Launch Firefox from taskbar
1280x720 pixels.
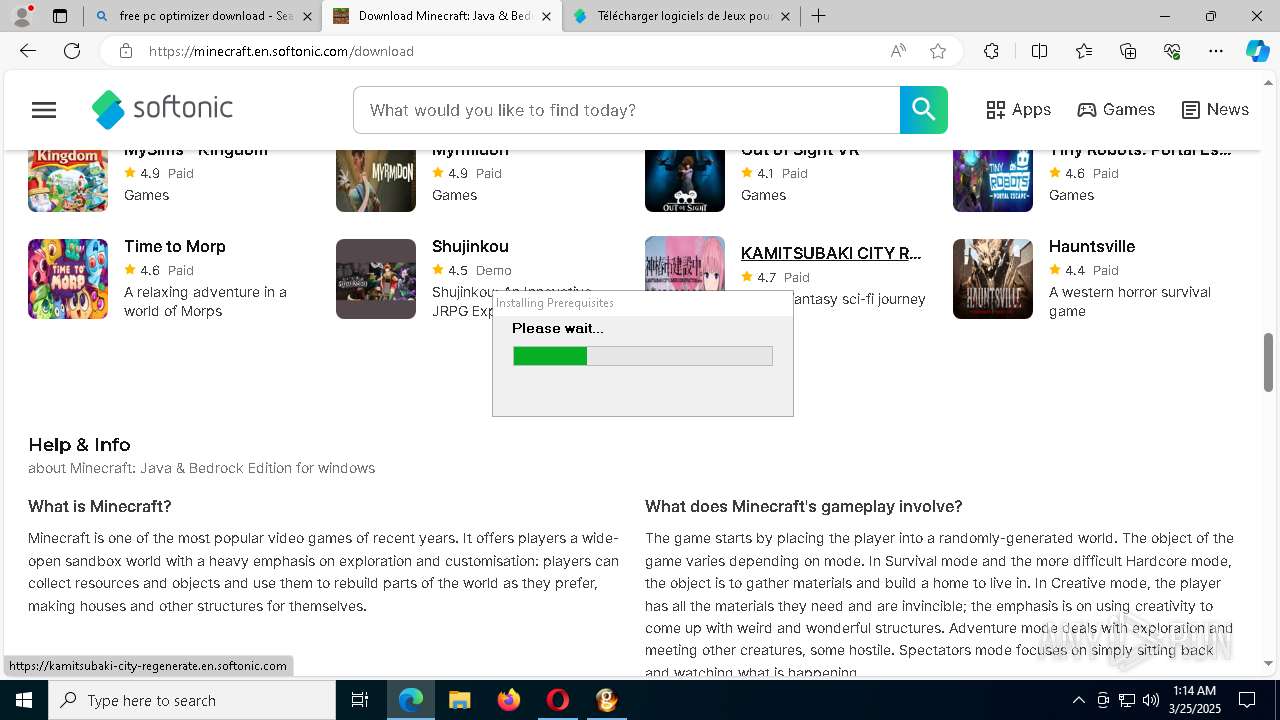[x=509, y=700]
